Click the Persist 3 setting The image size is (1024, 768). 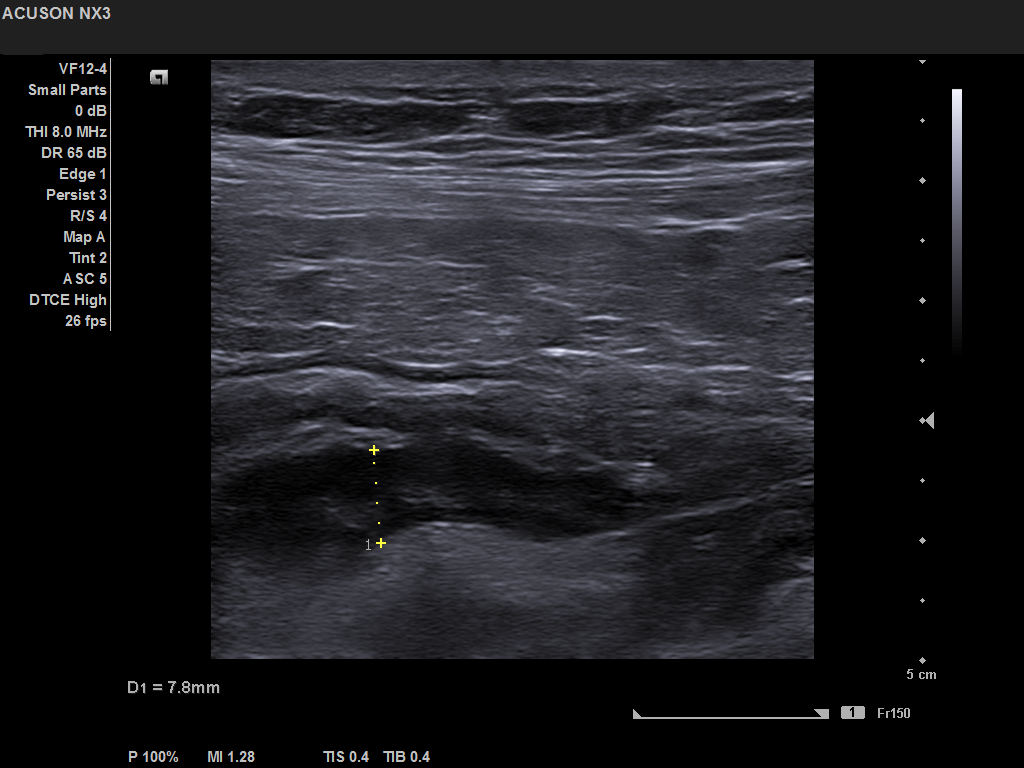76,195
